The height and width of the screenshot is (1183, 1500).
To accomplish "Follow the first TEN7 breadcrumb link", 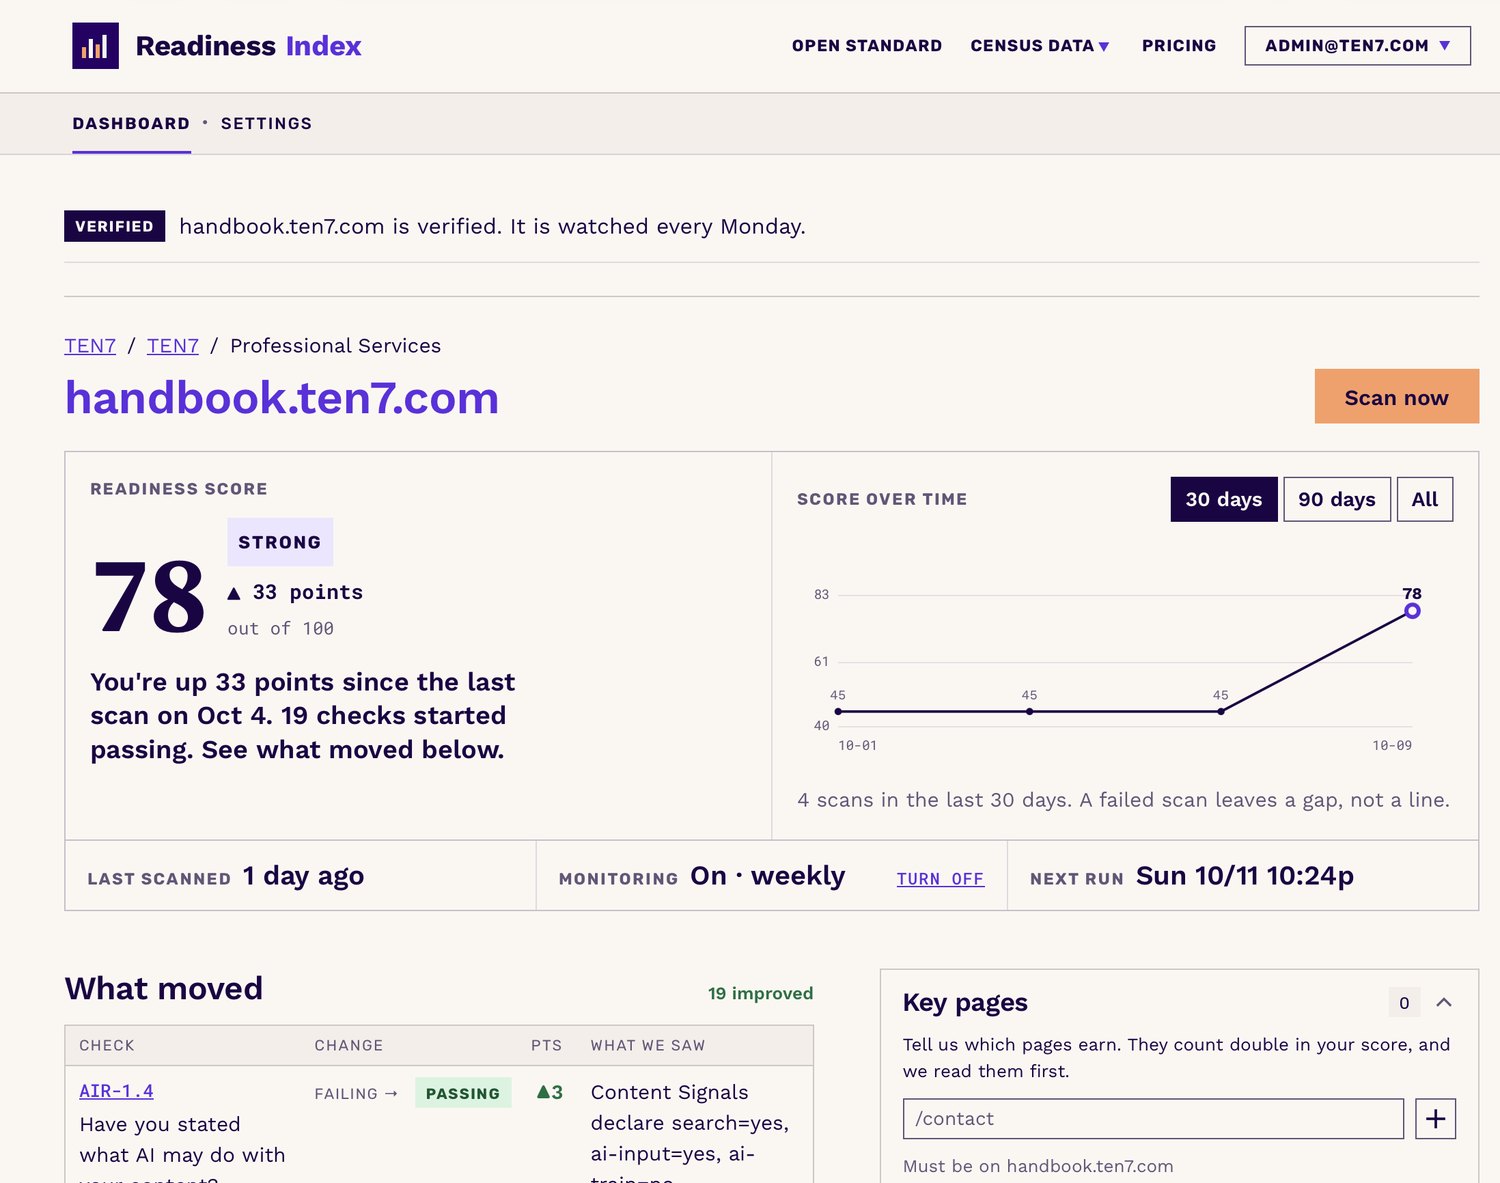I will (x=90, y=346).
